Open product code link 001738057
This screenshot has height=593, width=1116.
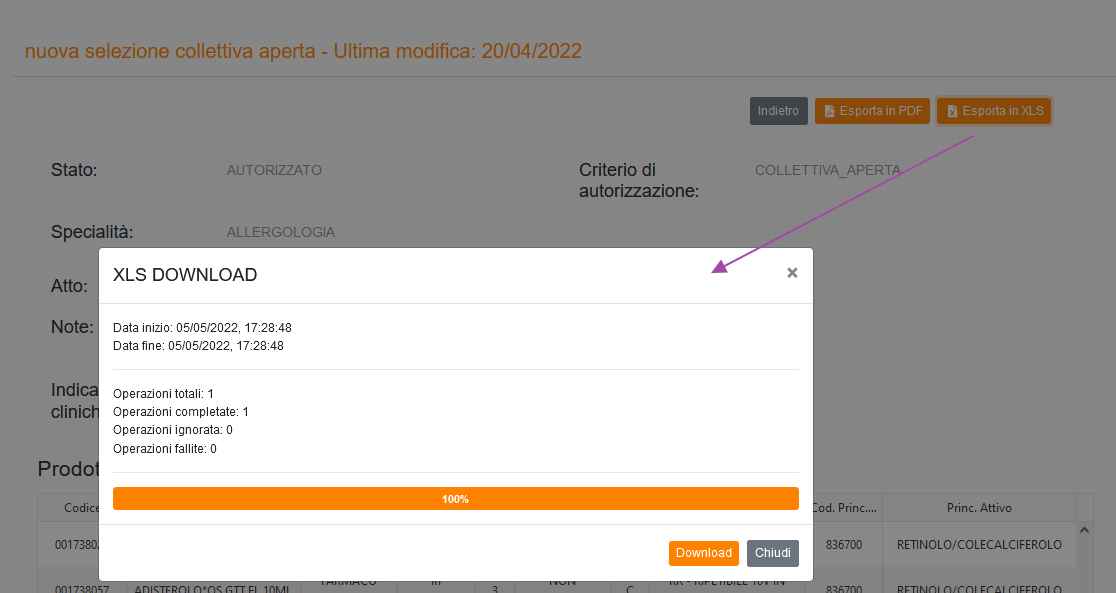(75, 588)
